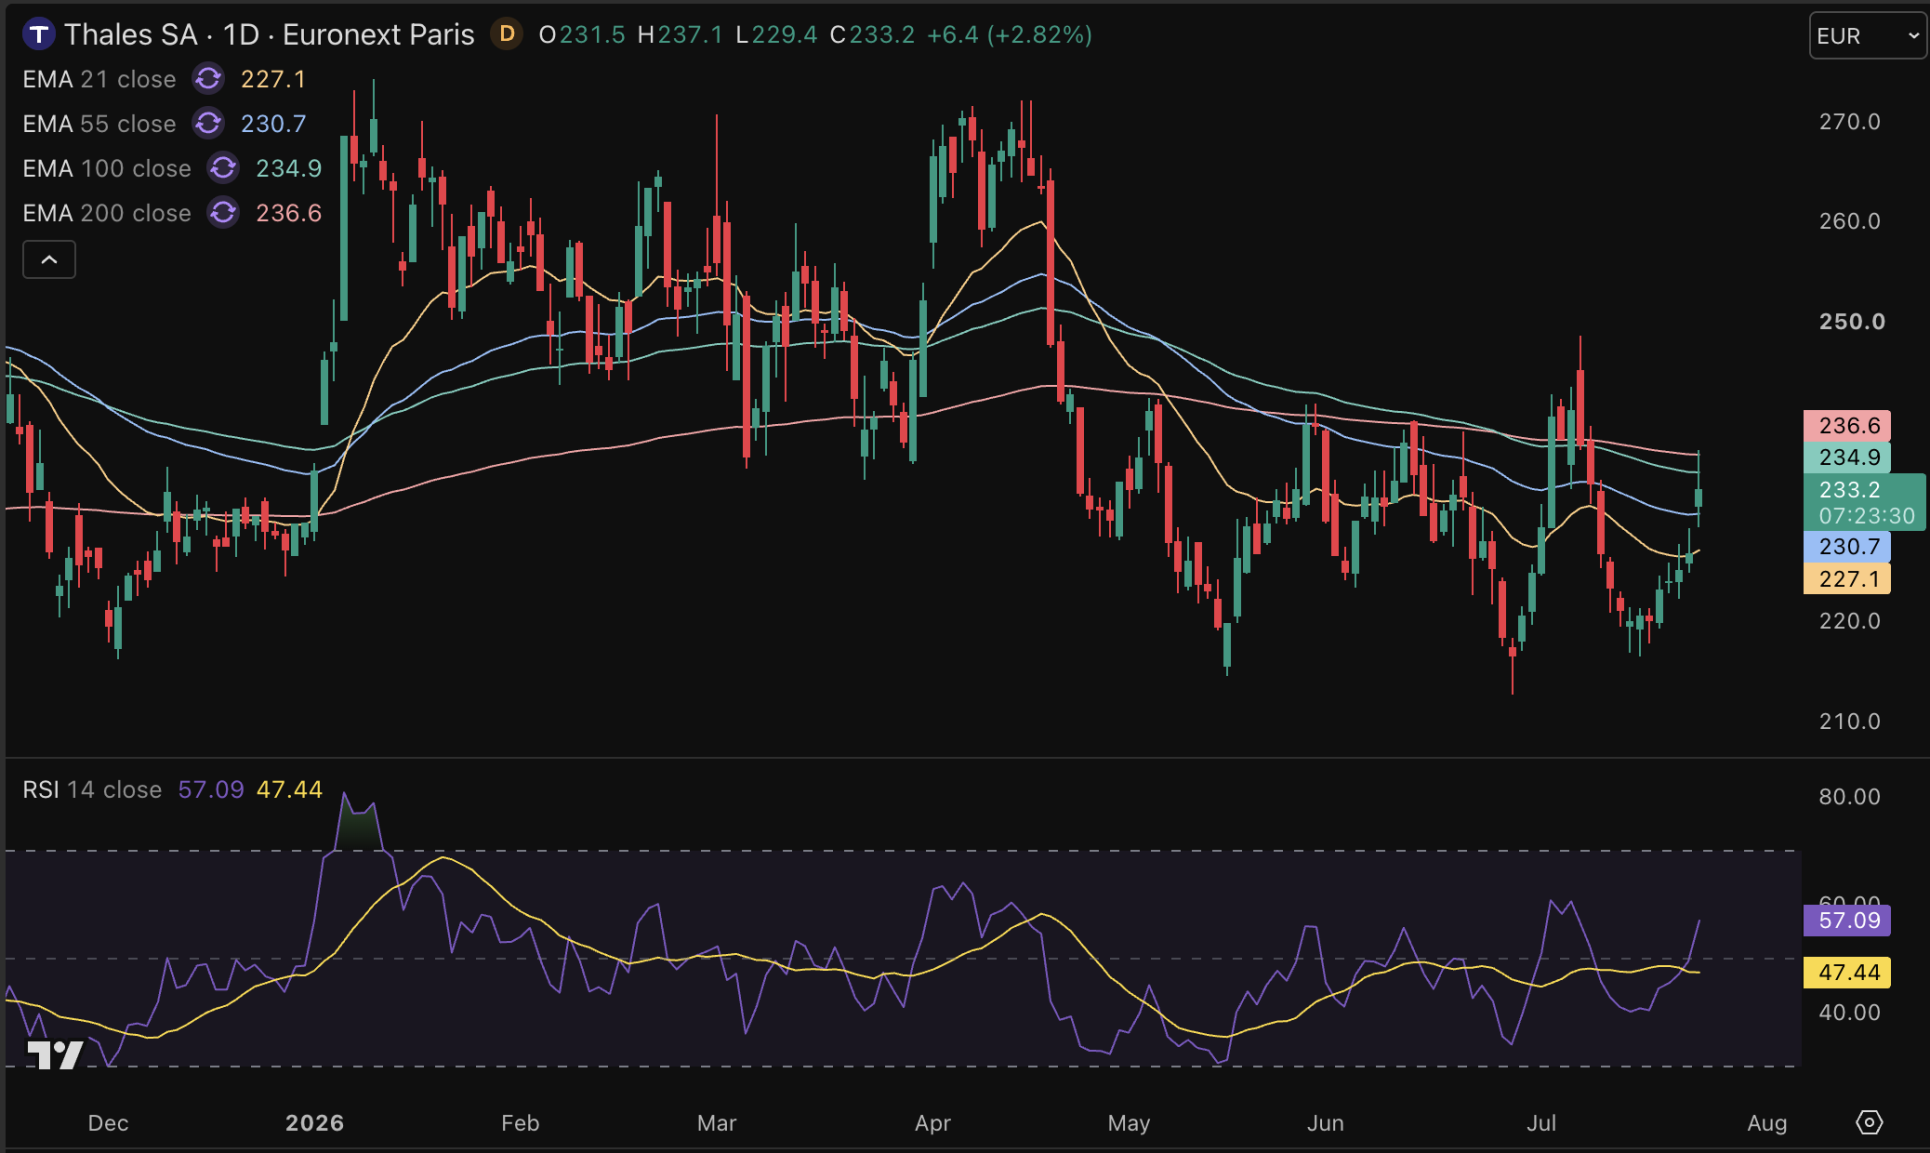Click the orange D data-status badge
Viewport: 1930px width, 1153px height.
coord(507,35)
